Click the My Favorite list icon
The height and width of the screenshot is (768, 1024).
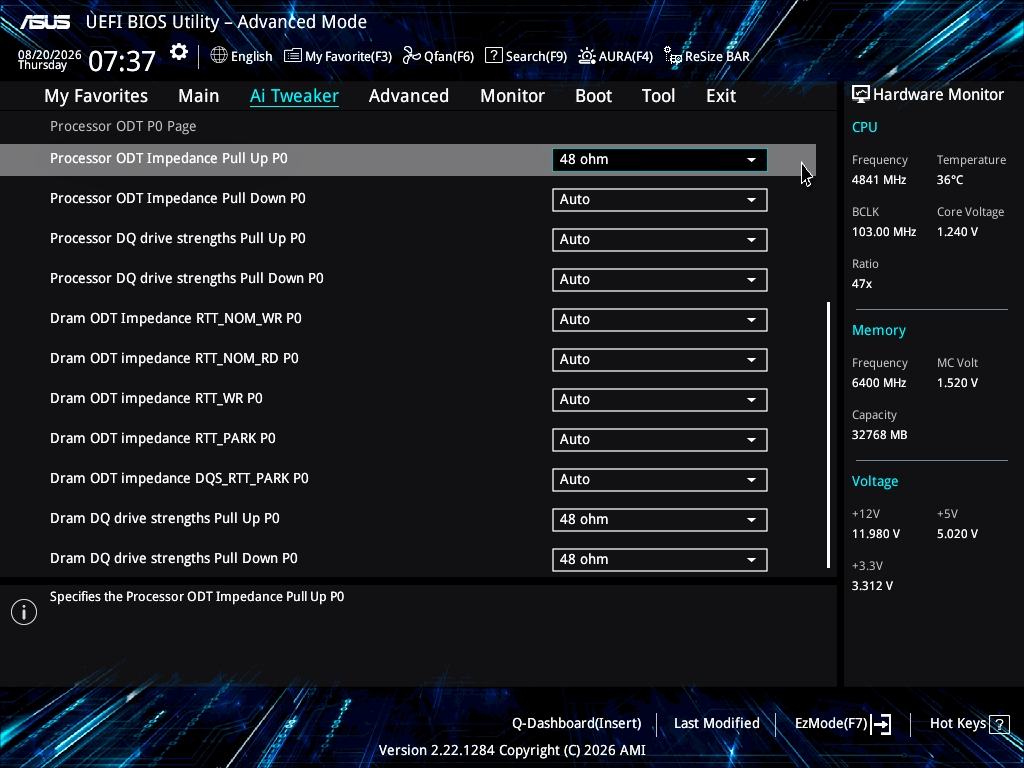pos(293,56)
